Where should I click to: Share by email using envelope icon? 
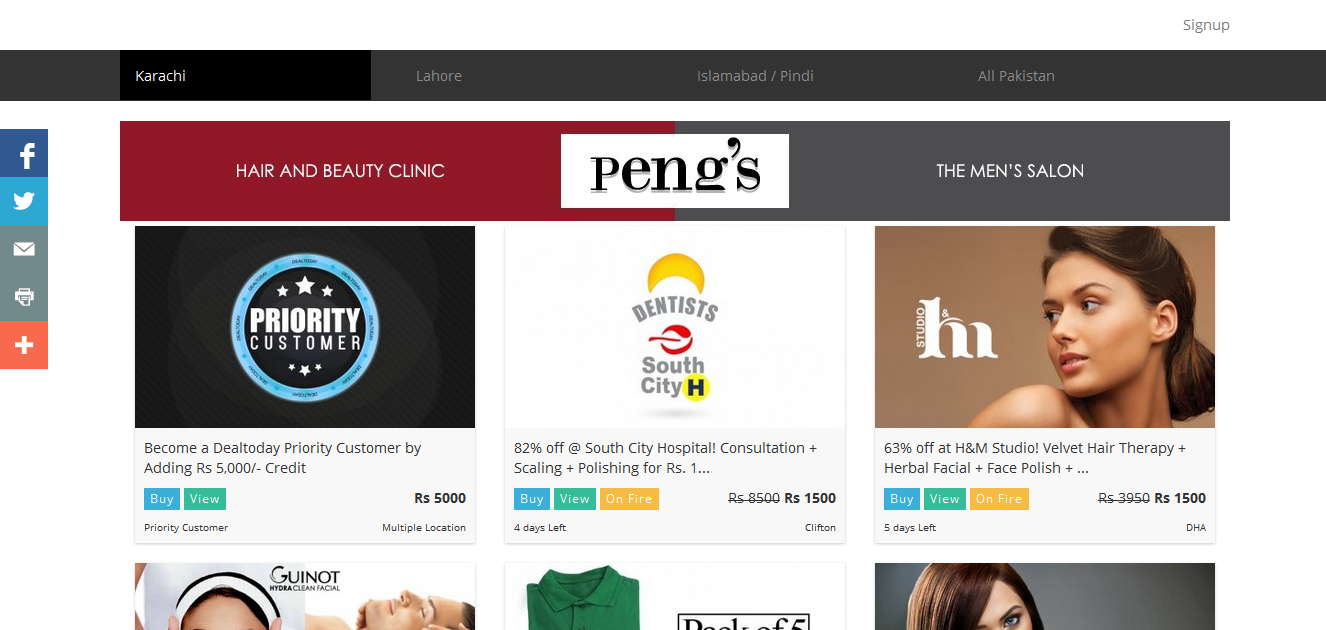[24, 249]
